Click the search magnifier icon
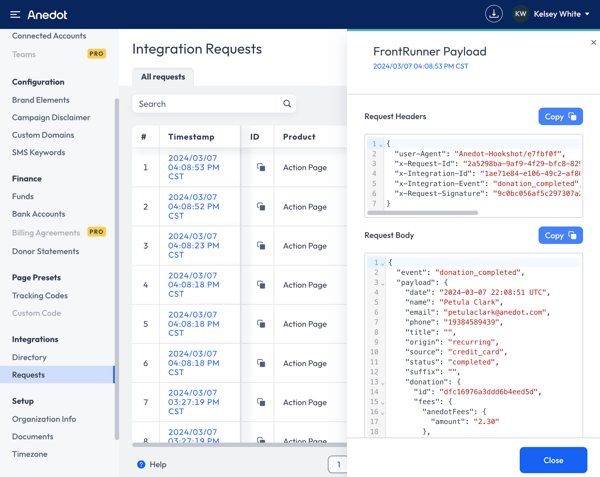 point(287,104)
